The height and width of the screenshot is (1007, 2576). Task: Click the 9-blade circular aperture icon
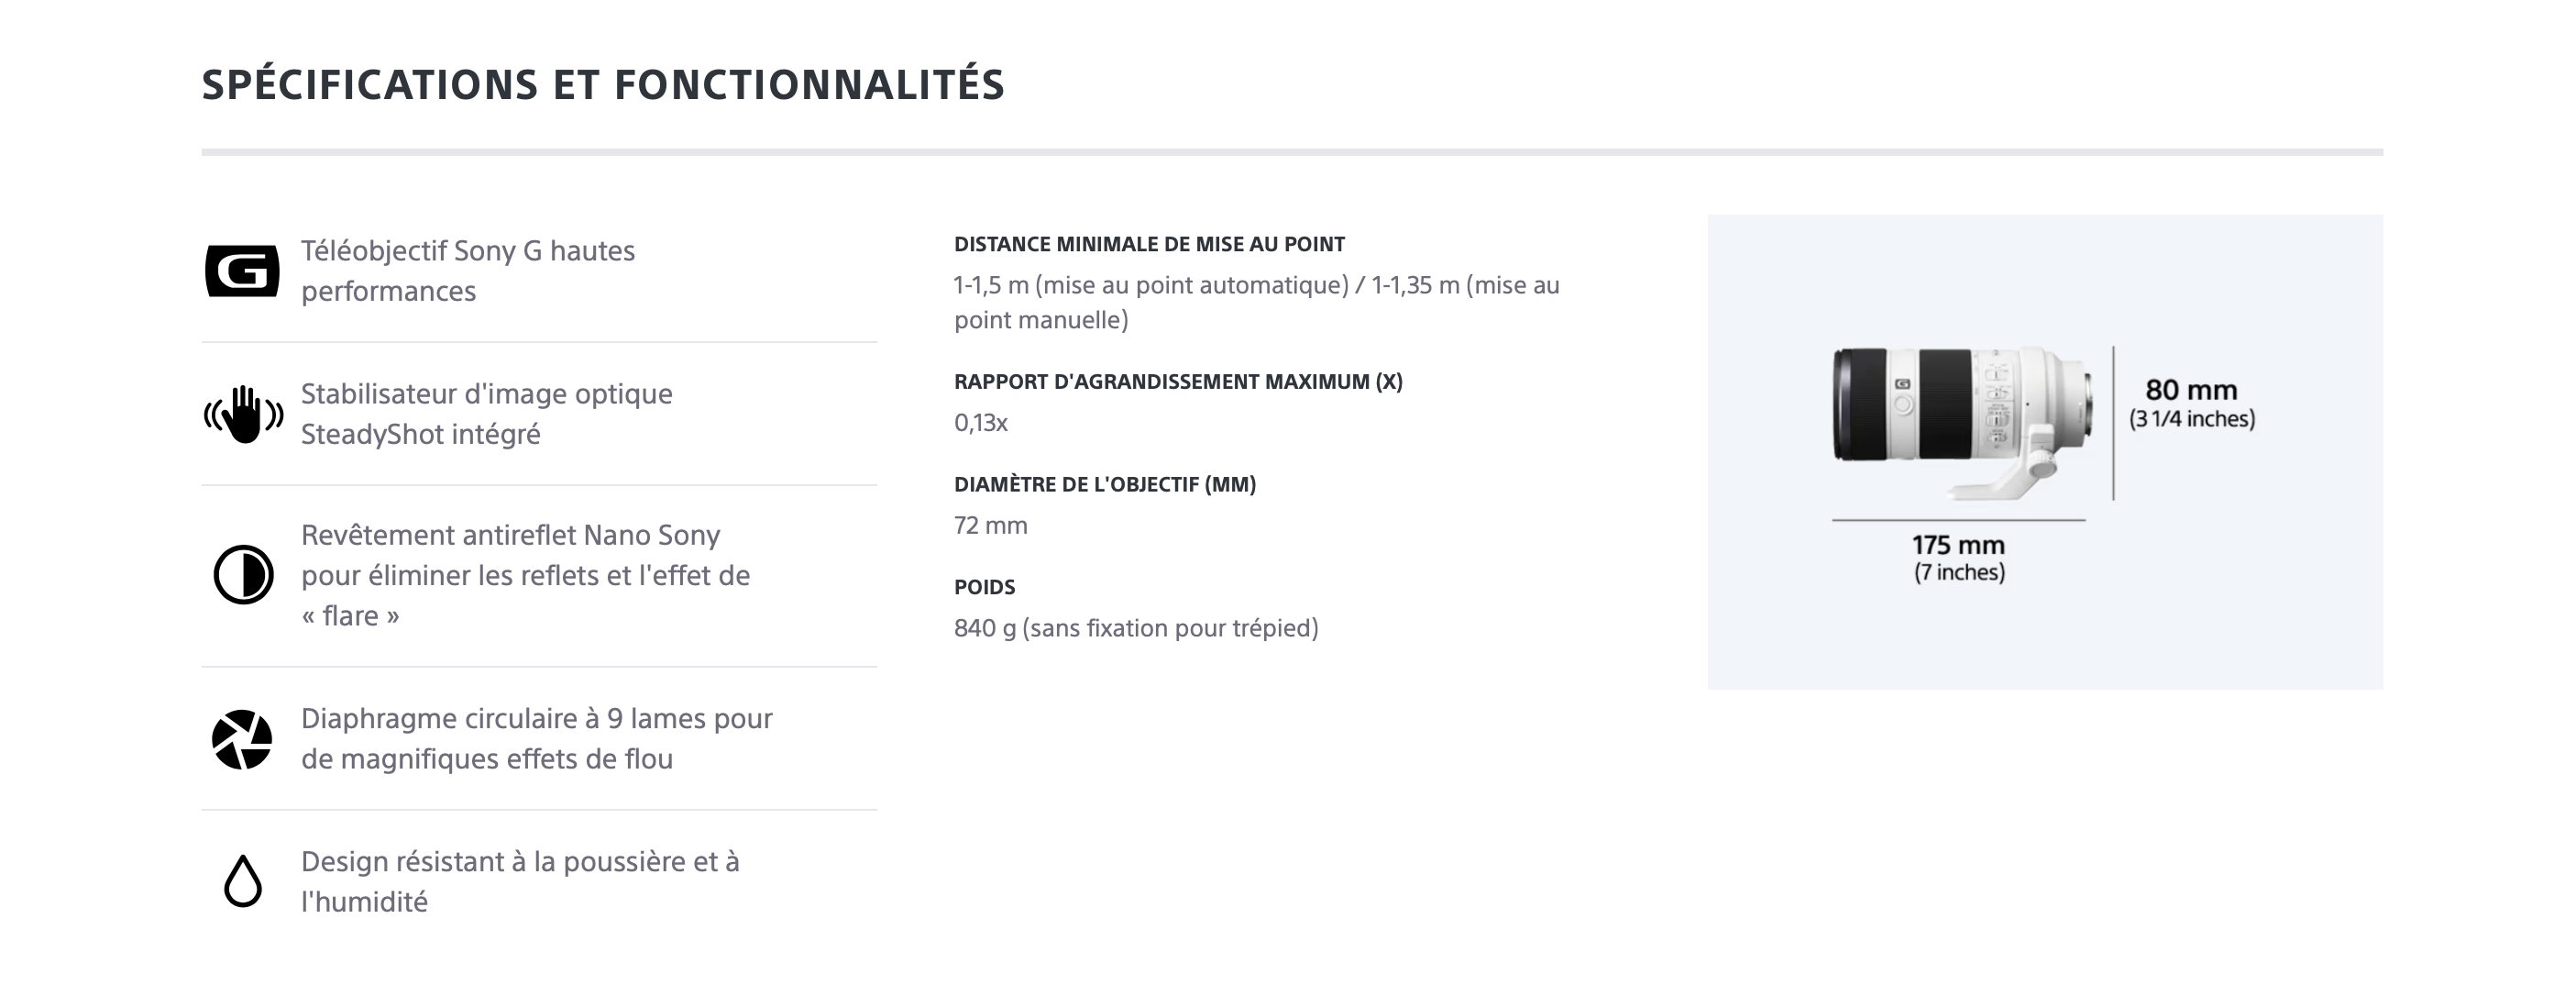point(242,740)
